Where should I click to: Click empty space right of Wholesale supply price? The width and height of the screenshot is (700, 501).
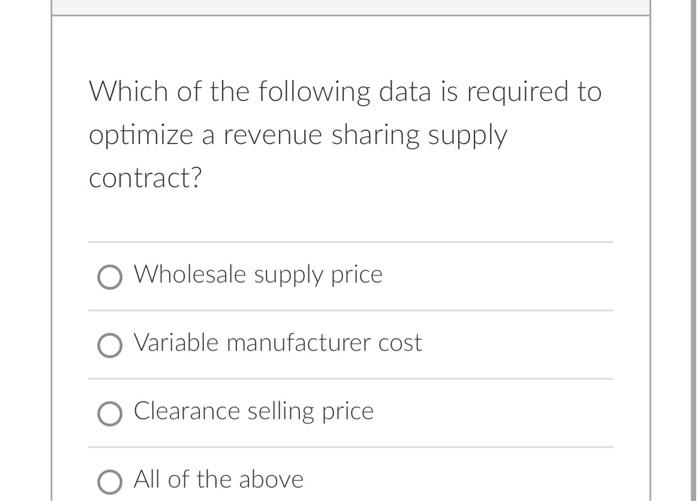coord(498,276)
